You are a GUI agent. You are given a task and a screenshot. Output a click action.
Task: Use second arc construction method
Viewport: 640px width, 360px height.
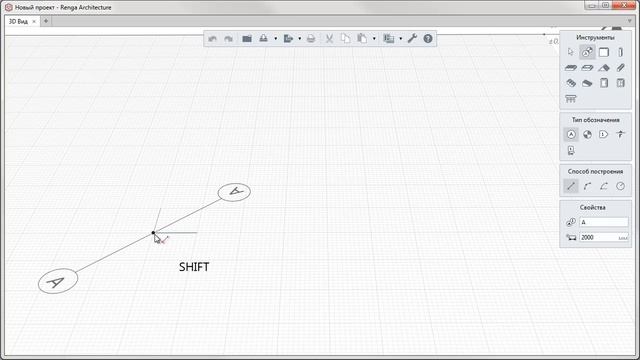604,187
